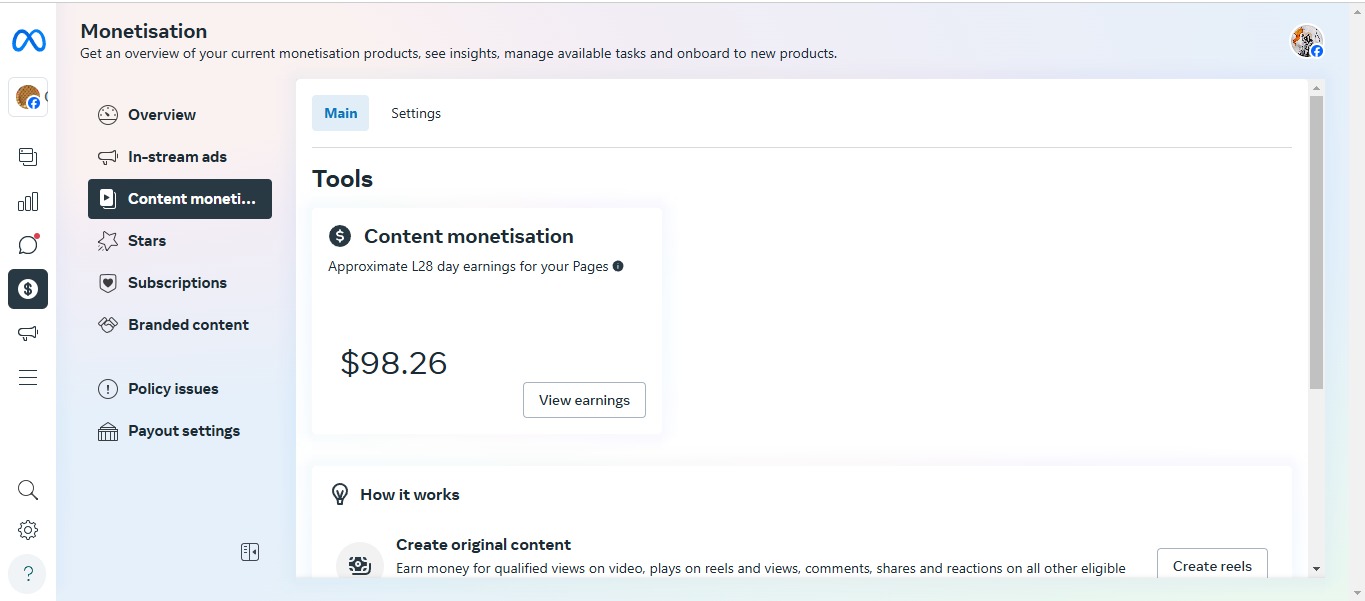Image resolution: width=1365 pixels, height=601 pixels.
Task: Collapse the navigation sidebar
Action: (249, 551)
